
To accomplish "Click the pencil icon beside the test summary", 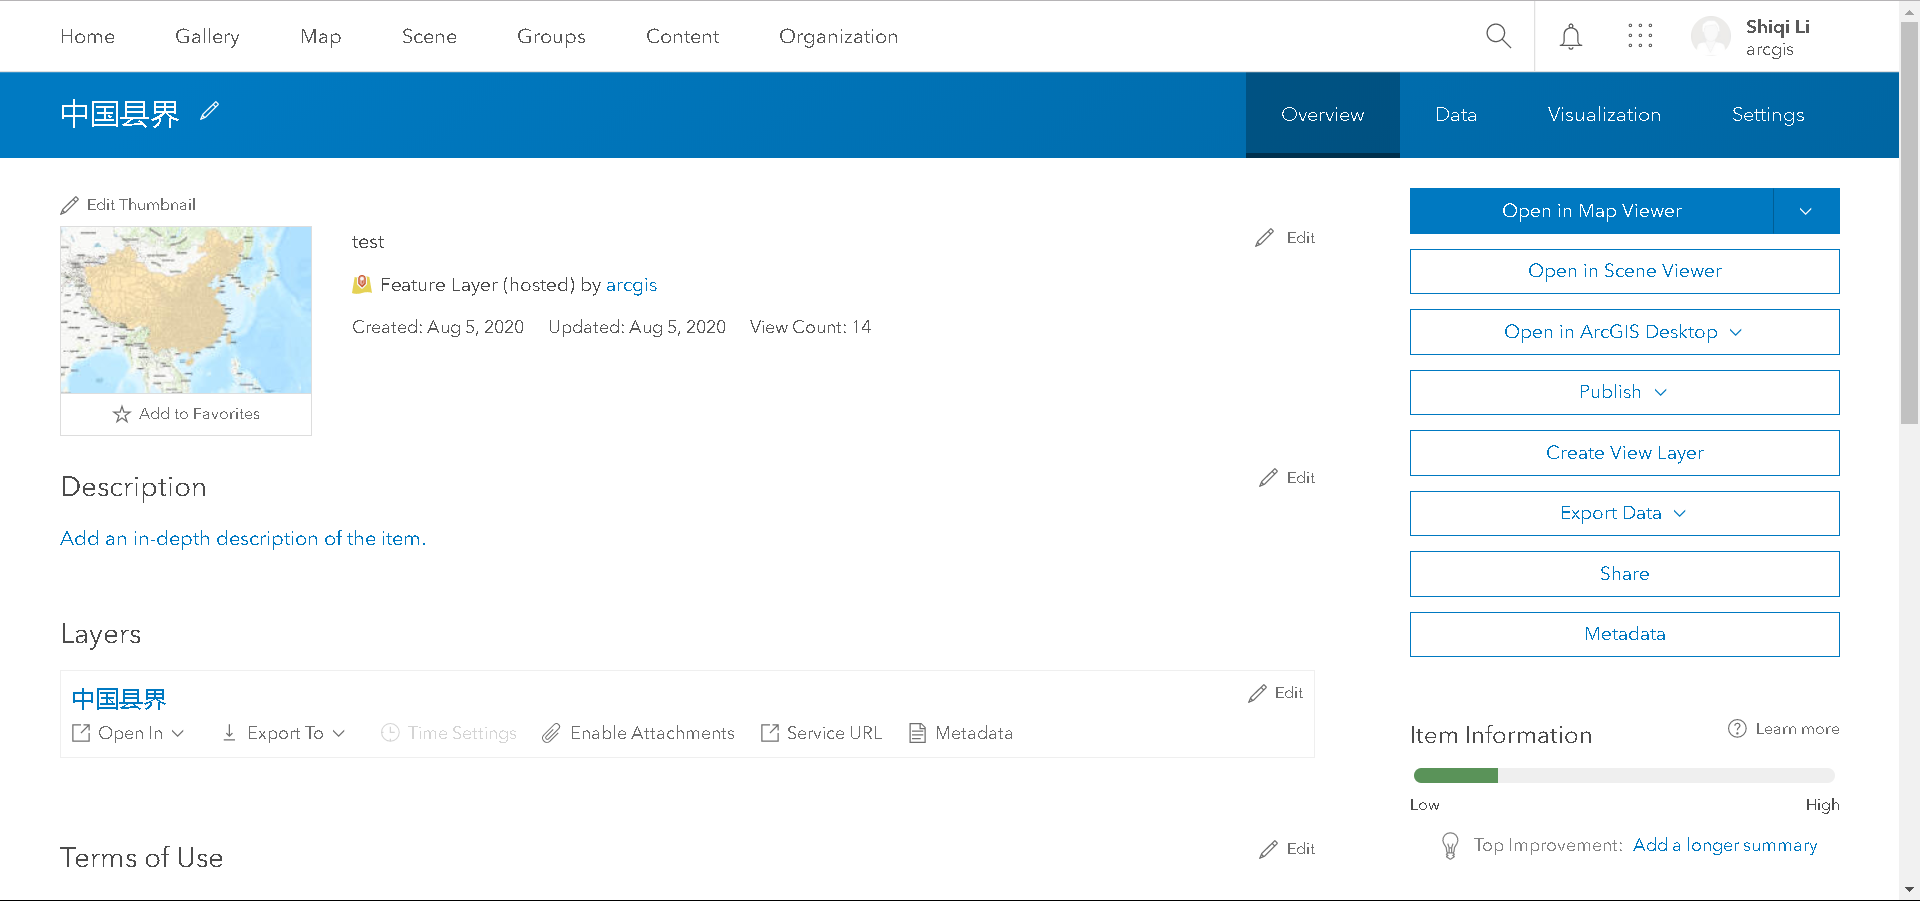I will tap(1265, 238).
